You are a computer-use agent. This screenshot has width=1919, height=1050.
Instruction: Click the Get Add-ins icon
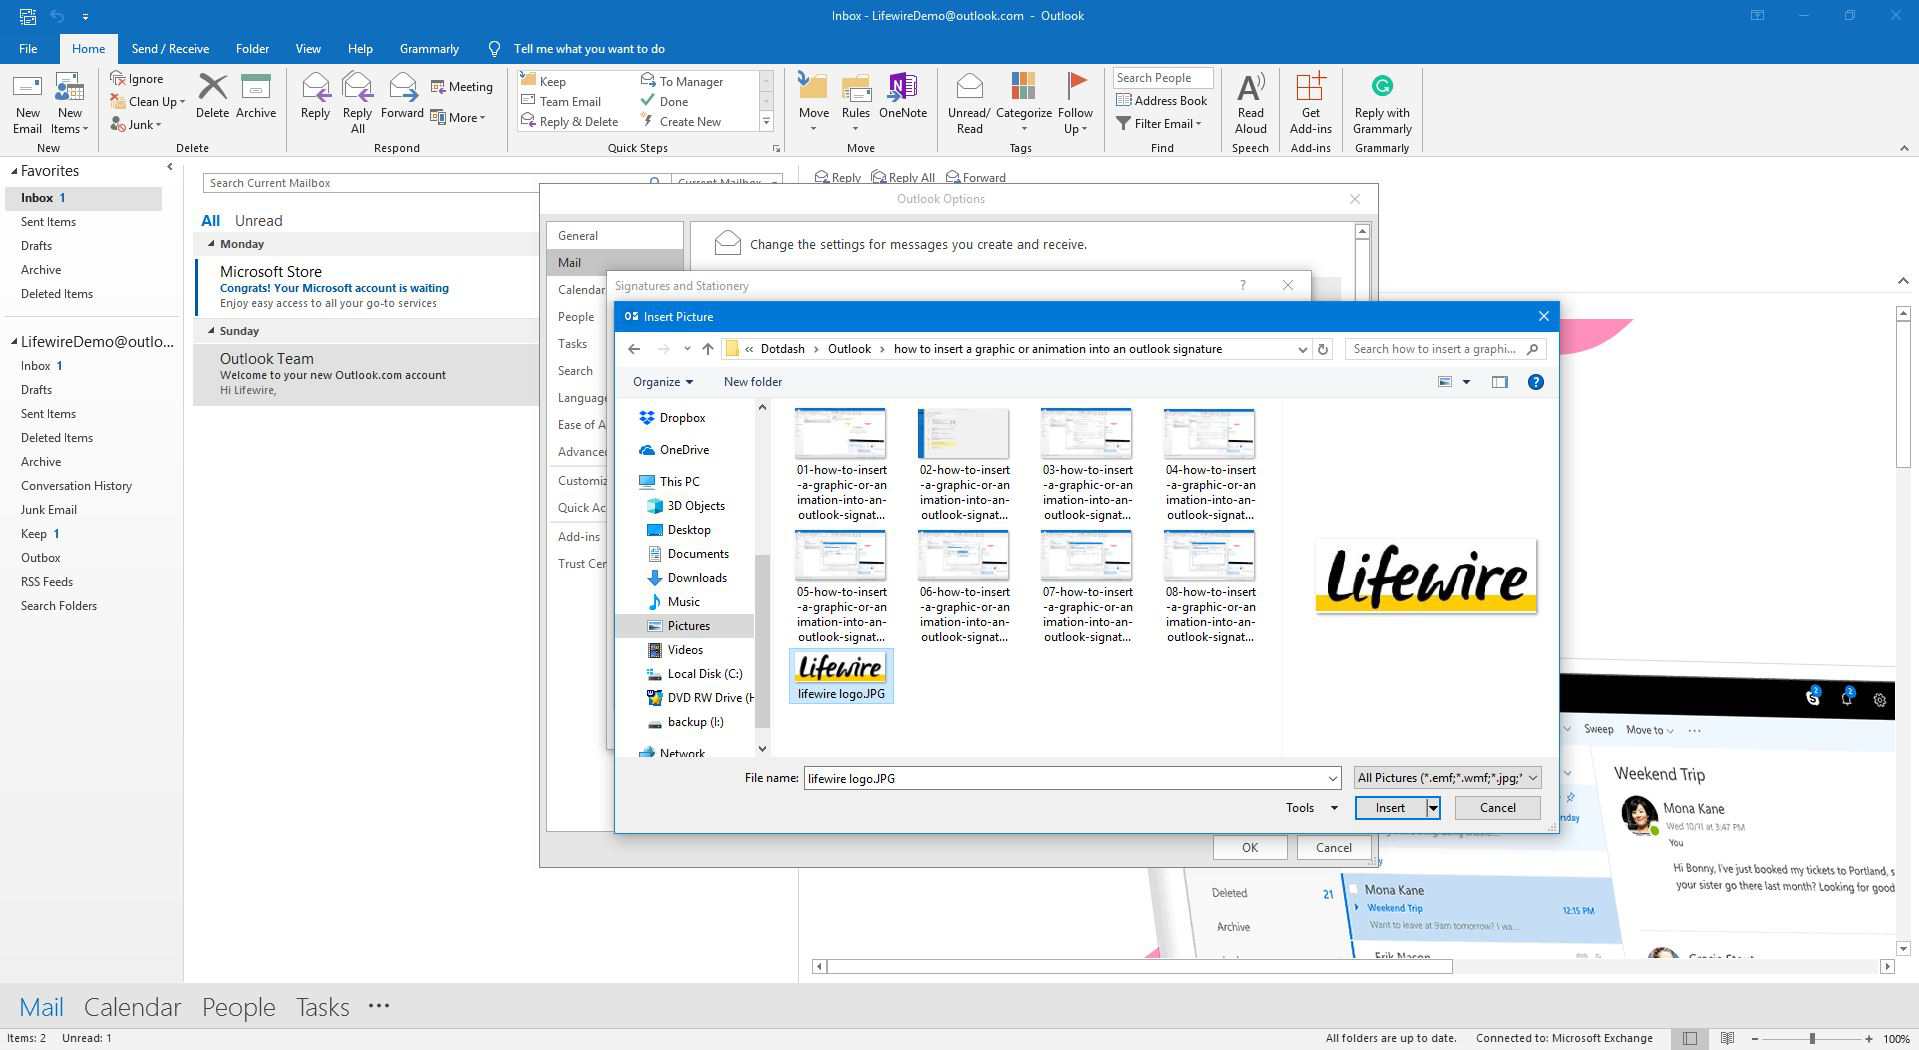click(1310, 103)
